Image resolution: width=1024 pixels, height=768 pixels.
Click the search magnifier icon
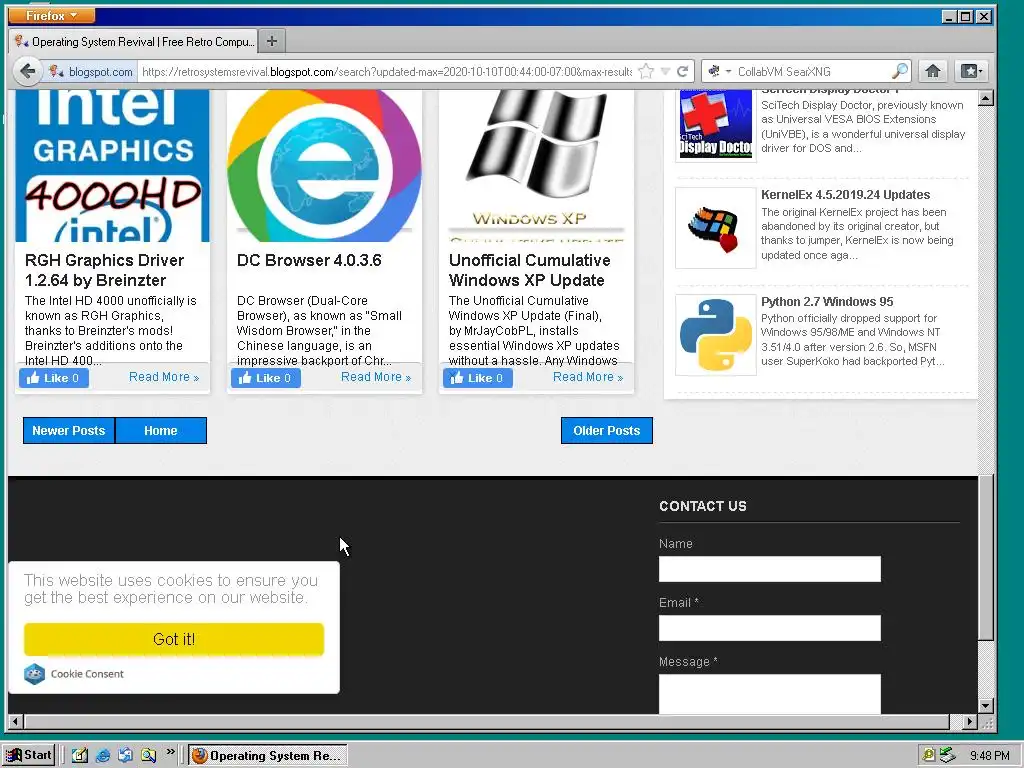[900, 71]
